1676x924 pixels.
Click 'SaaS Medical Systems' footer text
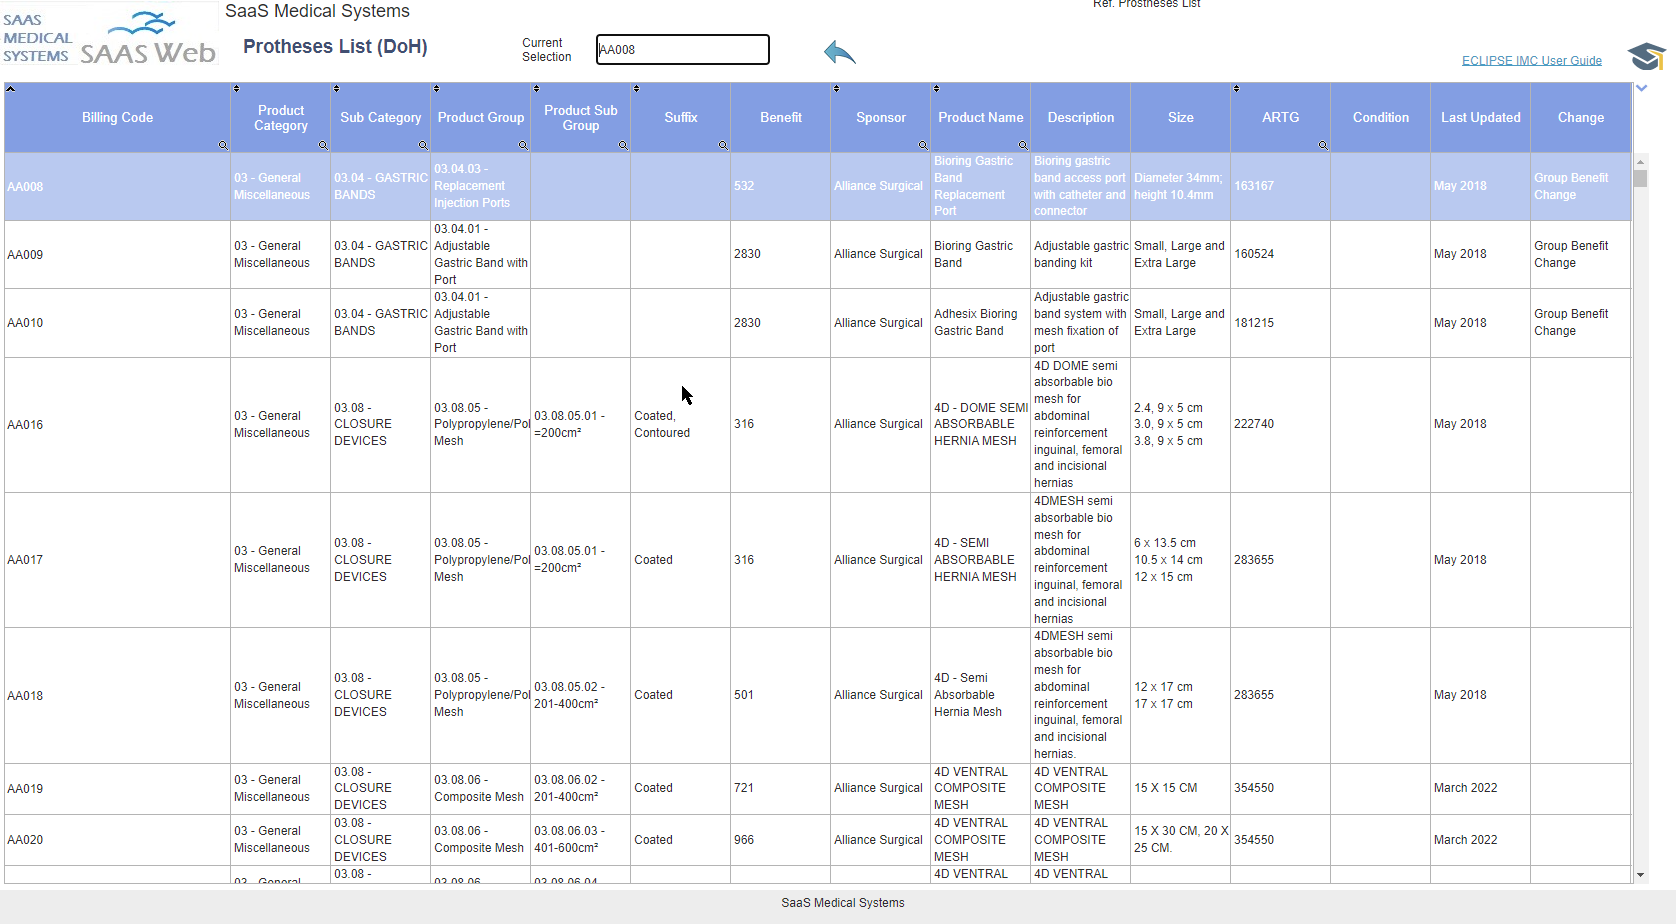pos(843,903)
